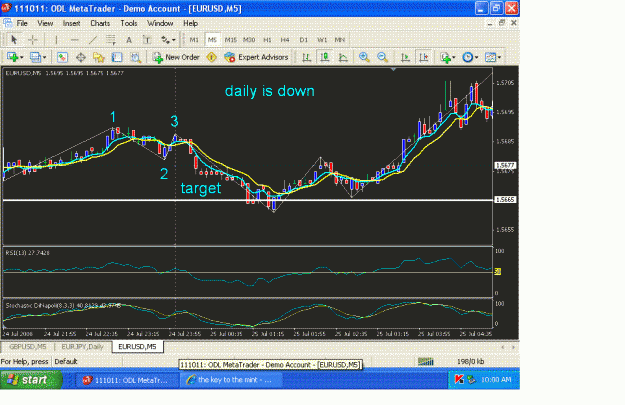The height and width of the screenshot is (405, 625).
Task: Open the Navigator folder-star icon
Action: (x=98, y=57)
